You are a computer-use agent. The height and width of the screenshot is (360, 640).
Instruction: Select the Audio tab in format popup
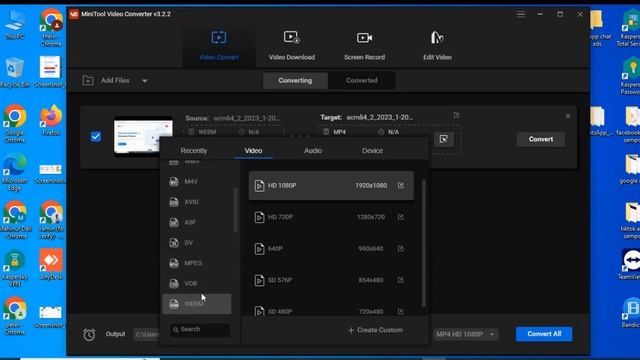[313, 151]
